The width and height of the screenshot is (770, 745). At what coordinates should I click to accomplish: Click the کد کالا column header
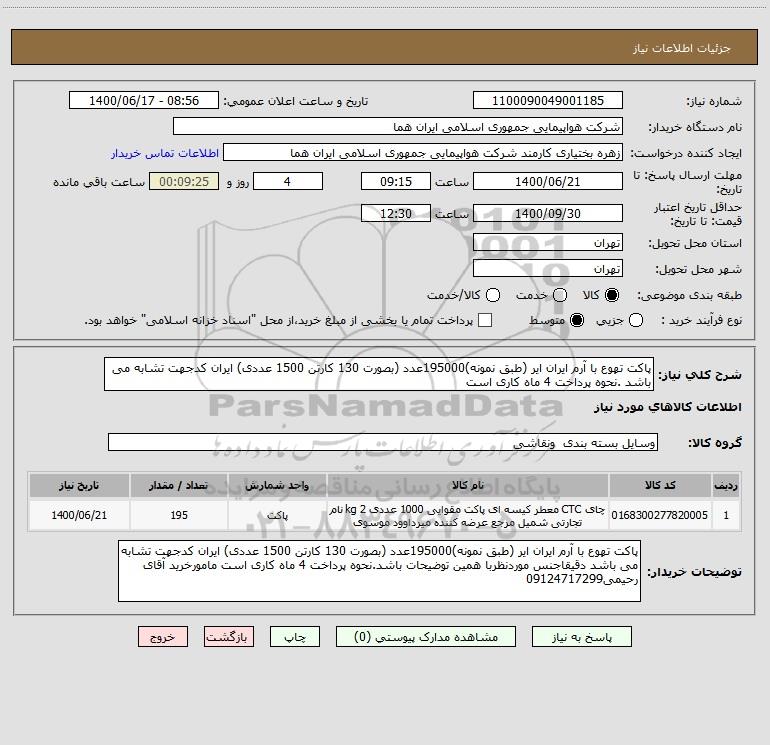coord(660,485)
